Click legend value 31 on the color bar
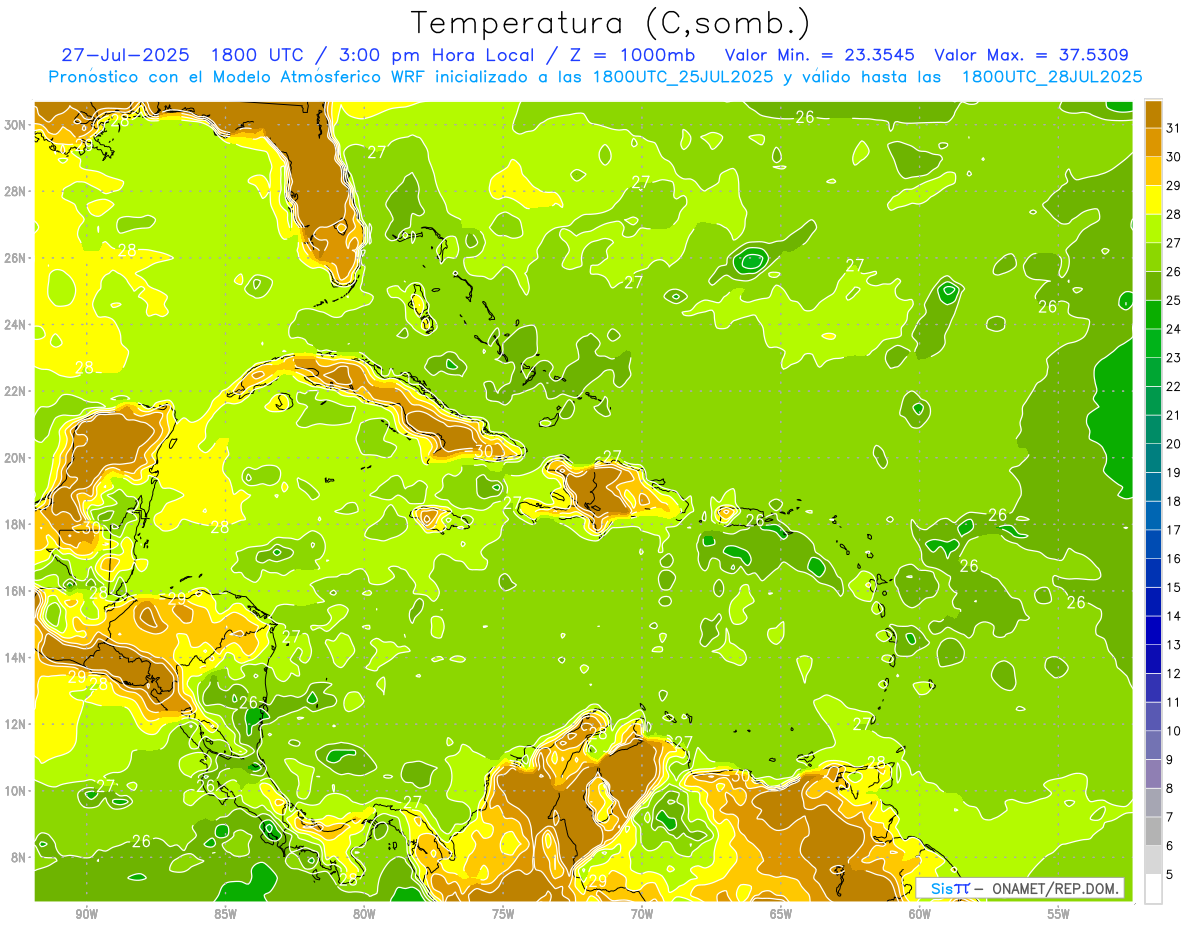The height and width of the screenshot is (927, 1200). [1173, 128]
